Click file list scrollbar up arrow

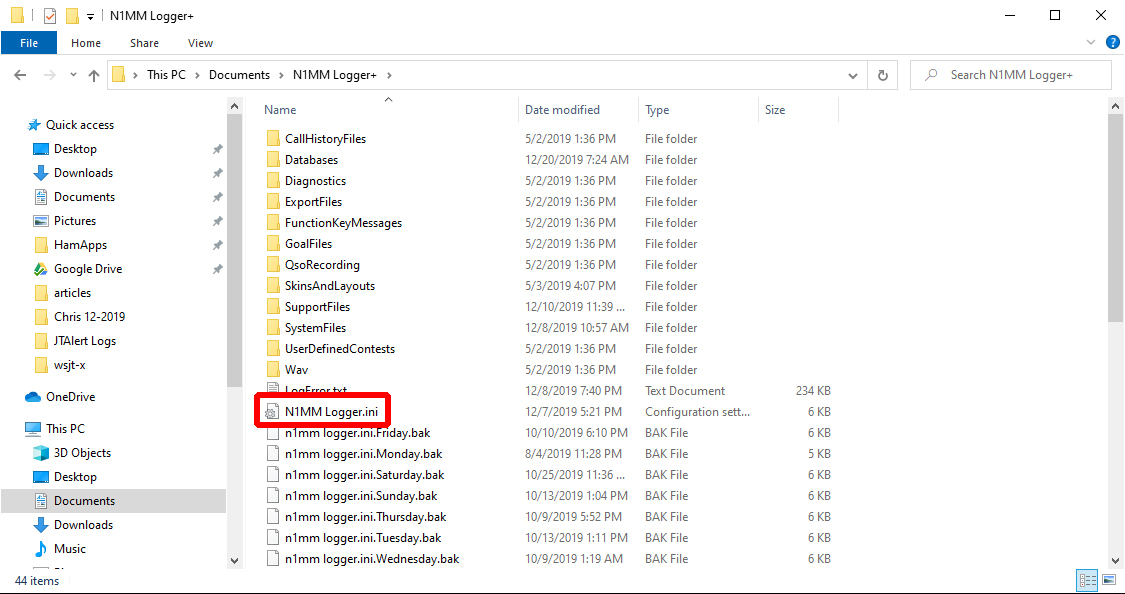(1115, 106)
